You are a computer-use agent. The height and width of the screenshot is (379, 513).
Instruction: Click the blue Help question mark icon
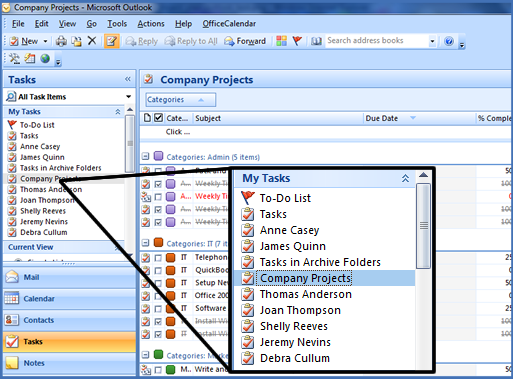[449, 41]
